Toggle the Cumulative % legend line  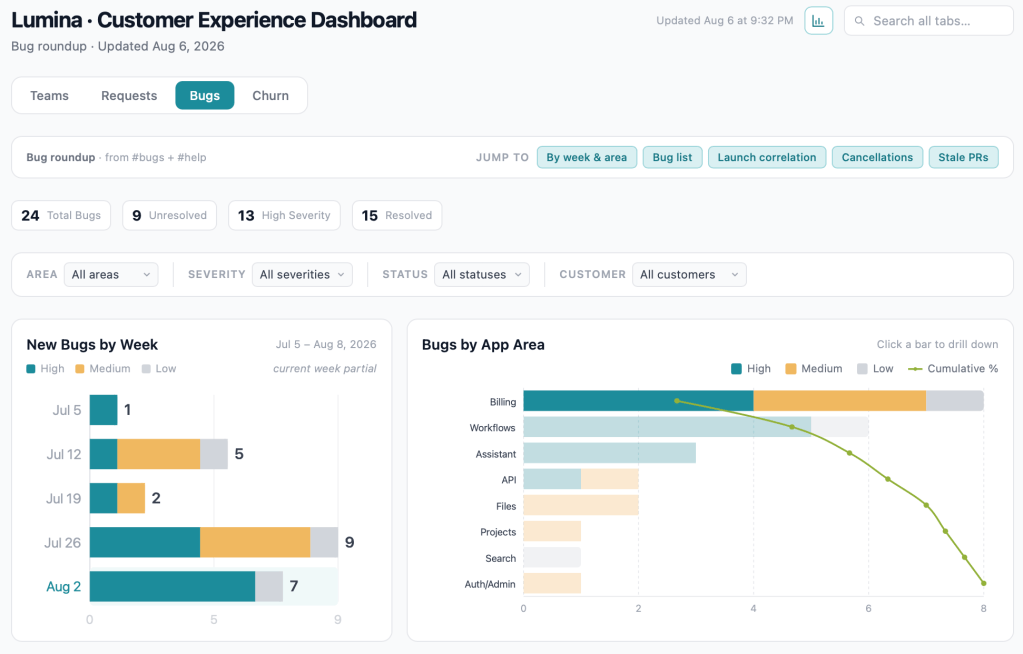953,369
